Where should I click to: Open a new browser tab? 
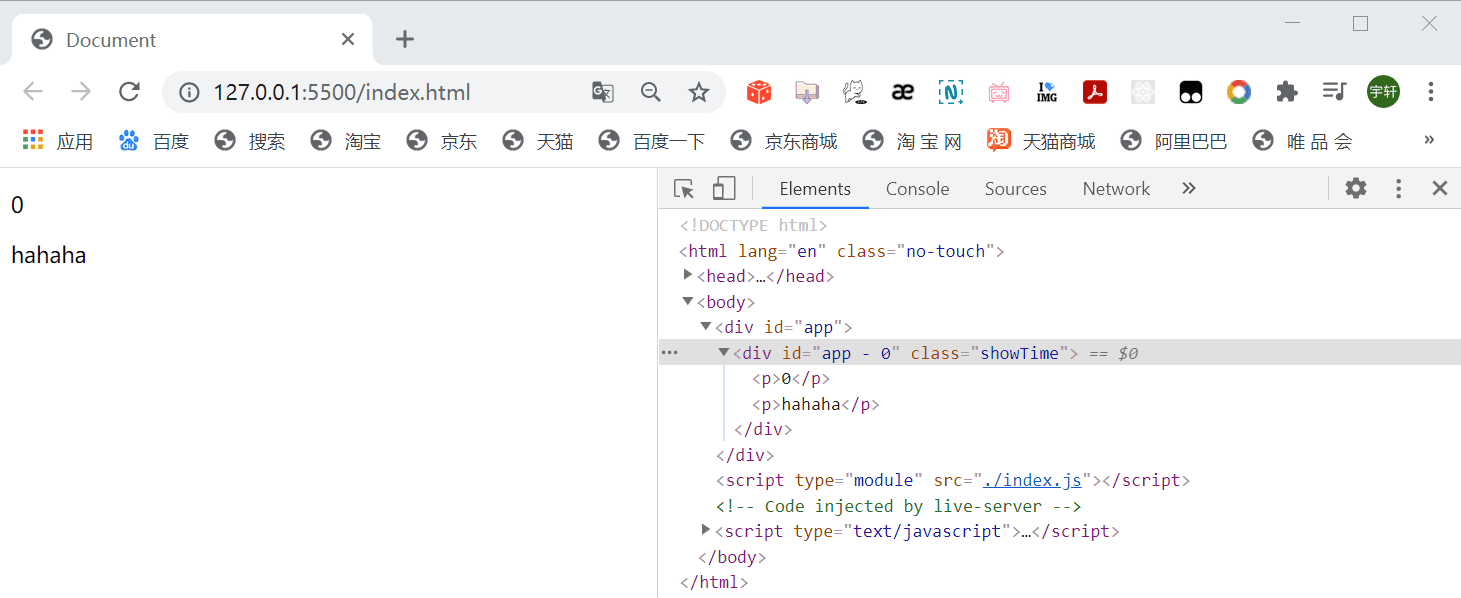404,39
